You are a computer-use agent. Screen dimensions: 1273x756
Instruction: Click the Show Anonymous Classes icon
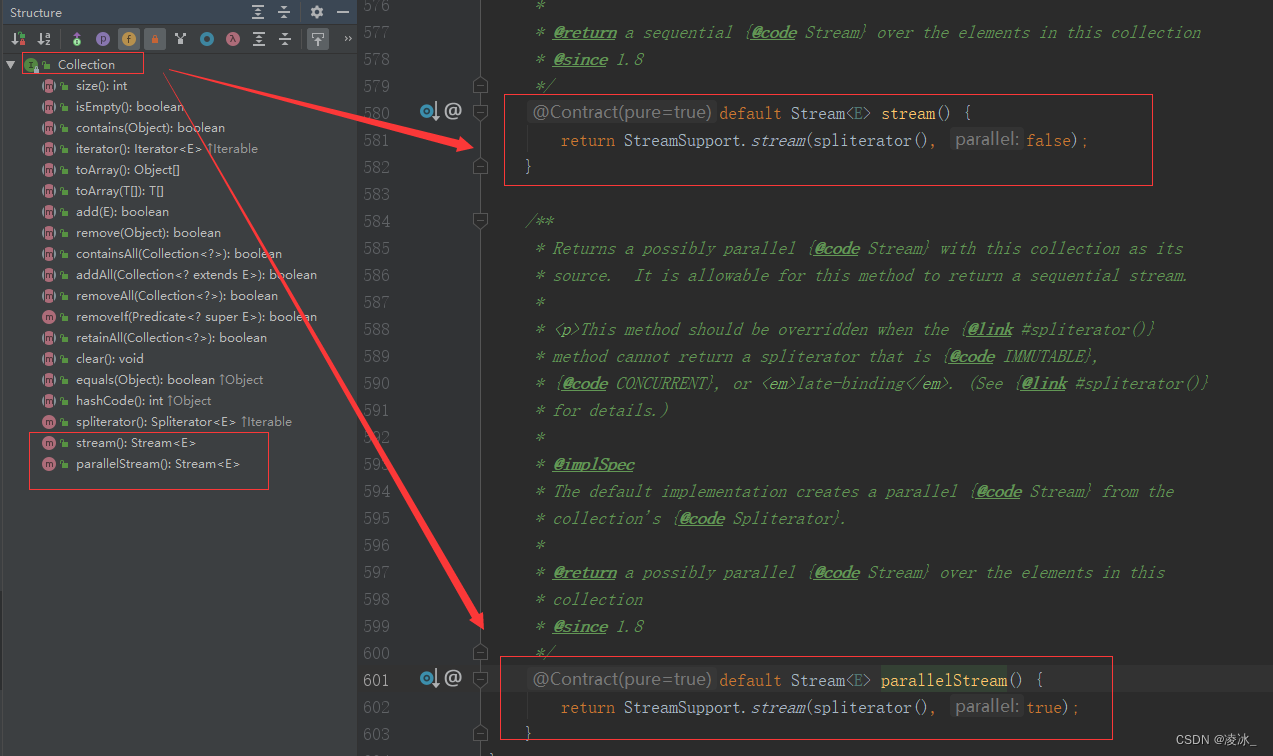[181, 38]
